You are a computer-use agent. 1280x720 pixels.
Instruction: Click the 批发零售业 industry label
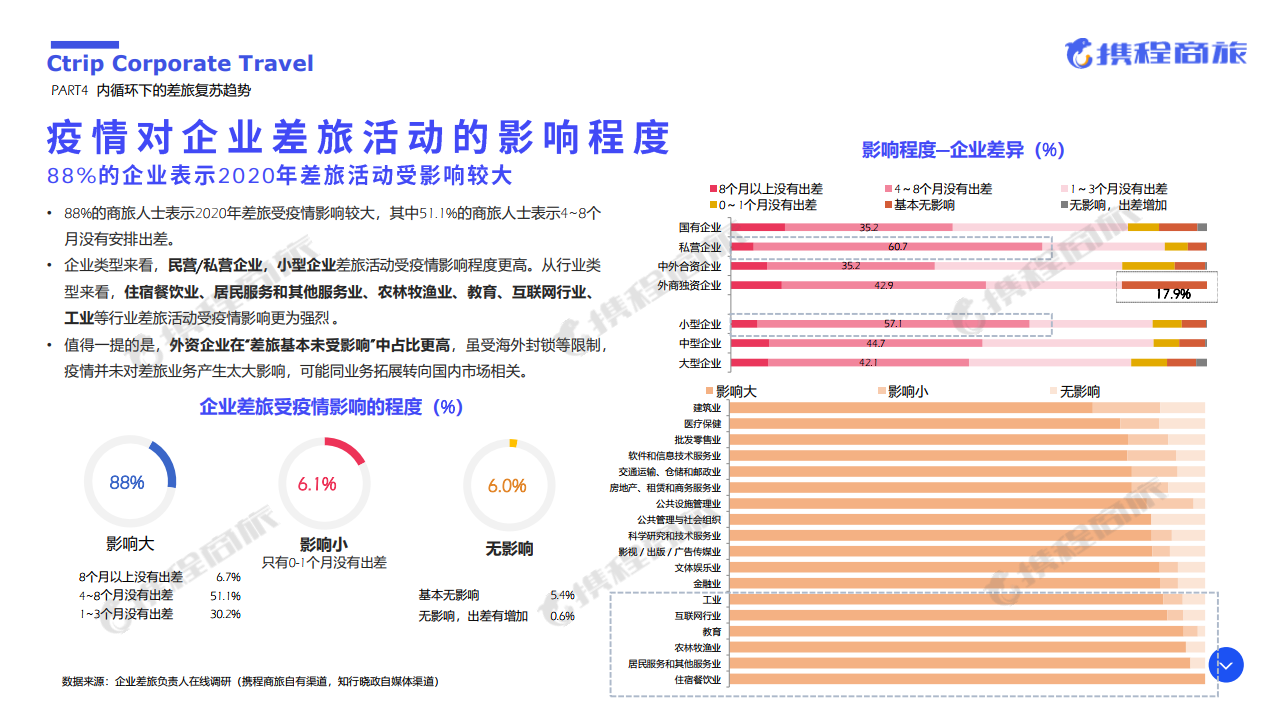697,440
